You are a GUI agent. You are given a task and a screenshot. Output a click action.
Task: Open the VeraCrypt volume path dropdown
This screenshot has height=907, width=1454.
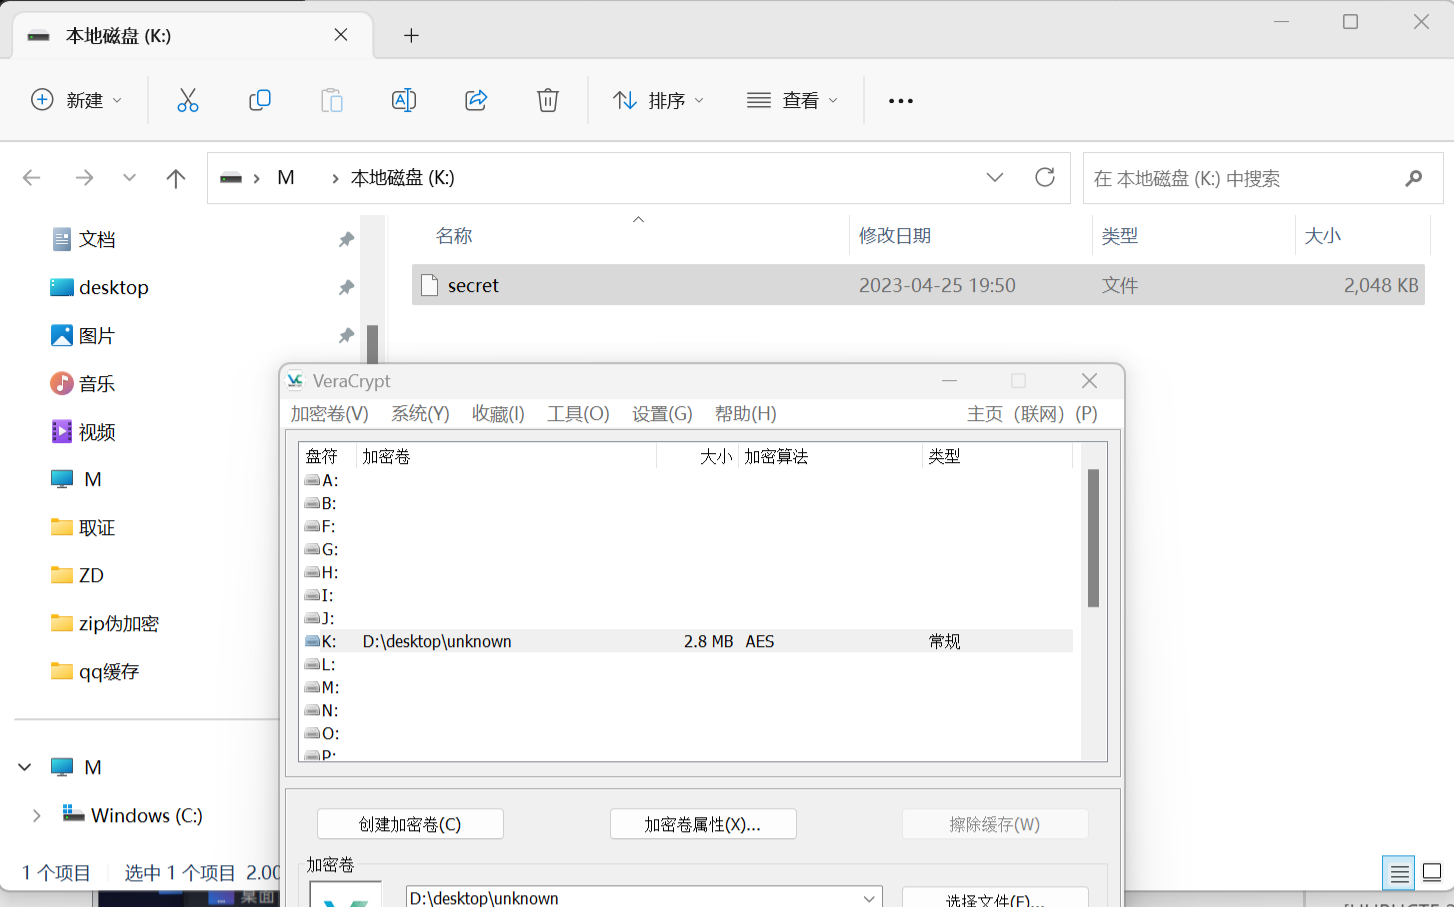869,898
